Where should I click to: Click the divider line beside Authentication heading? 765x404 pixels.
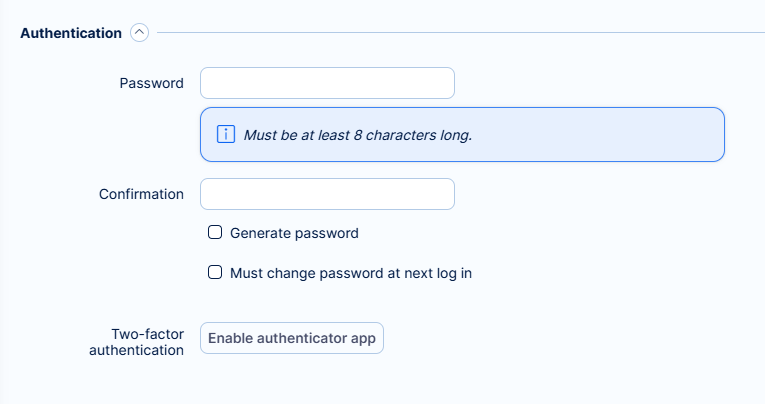point(450,33)
